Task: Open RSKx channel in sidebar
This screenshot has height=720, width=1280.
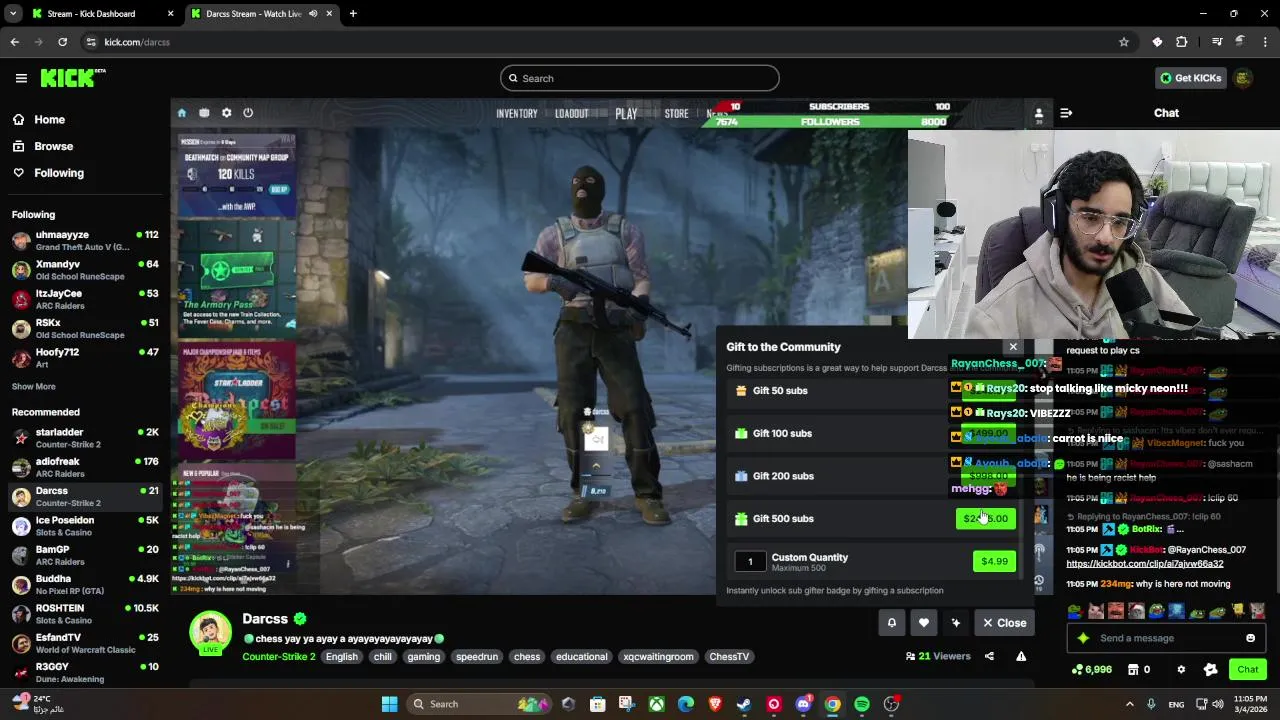Action: [85, 329]
